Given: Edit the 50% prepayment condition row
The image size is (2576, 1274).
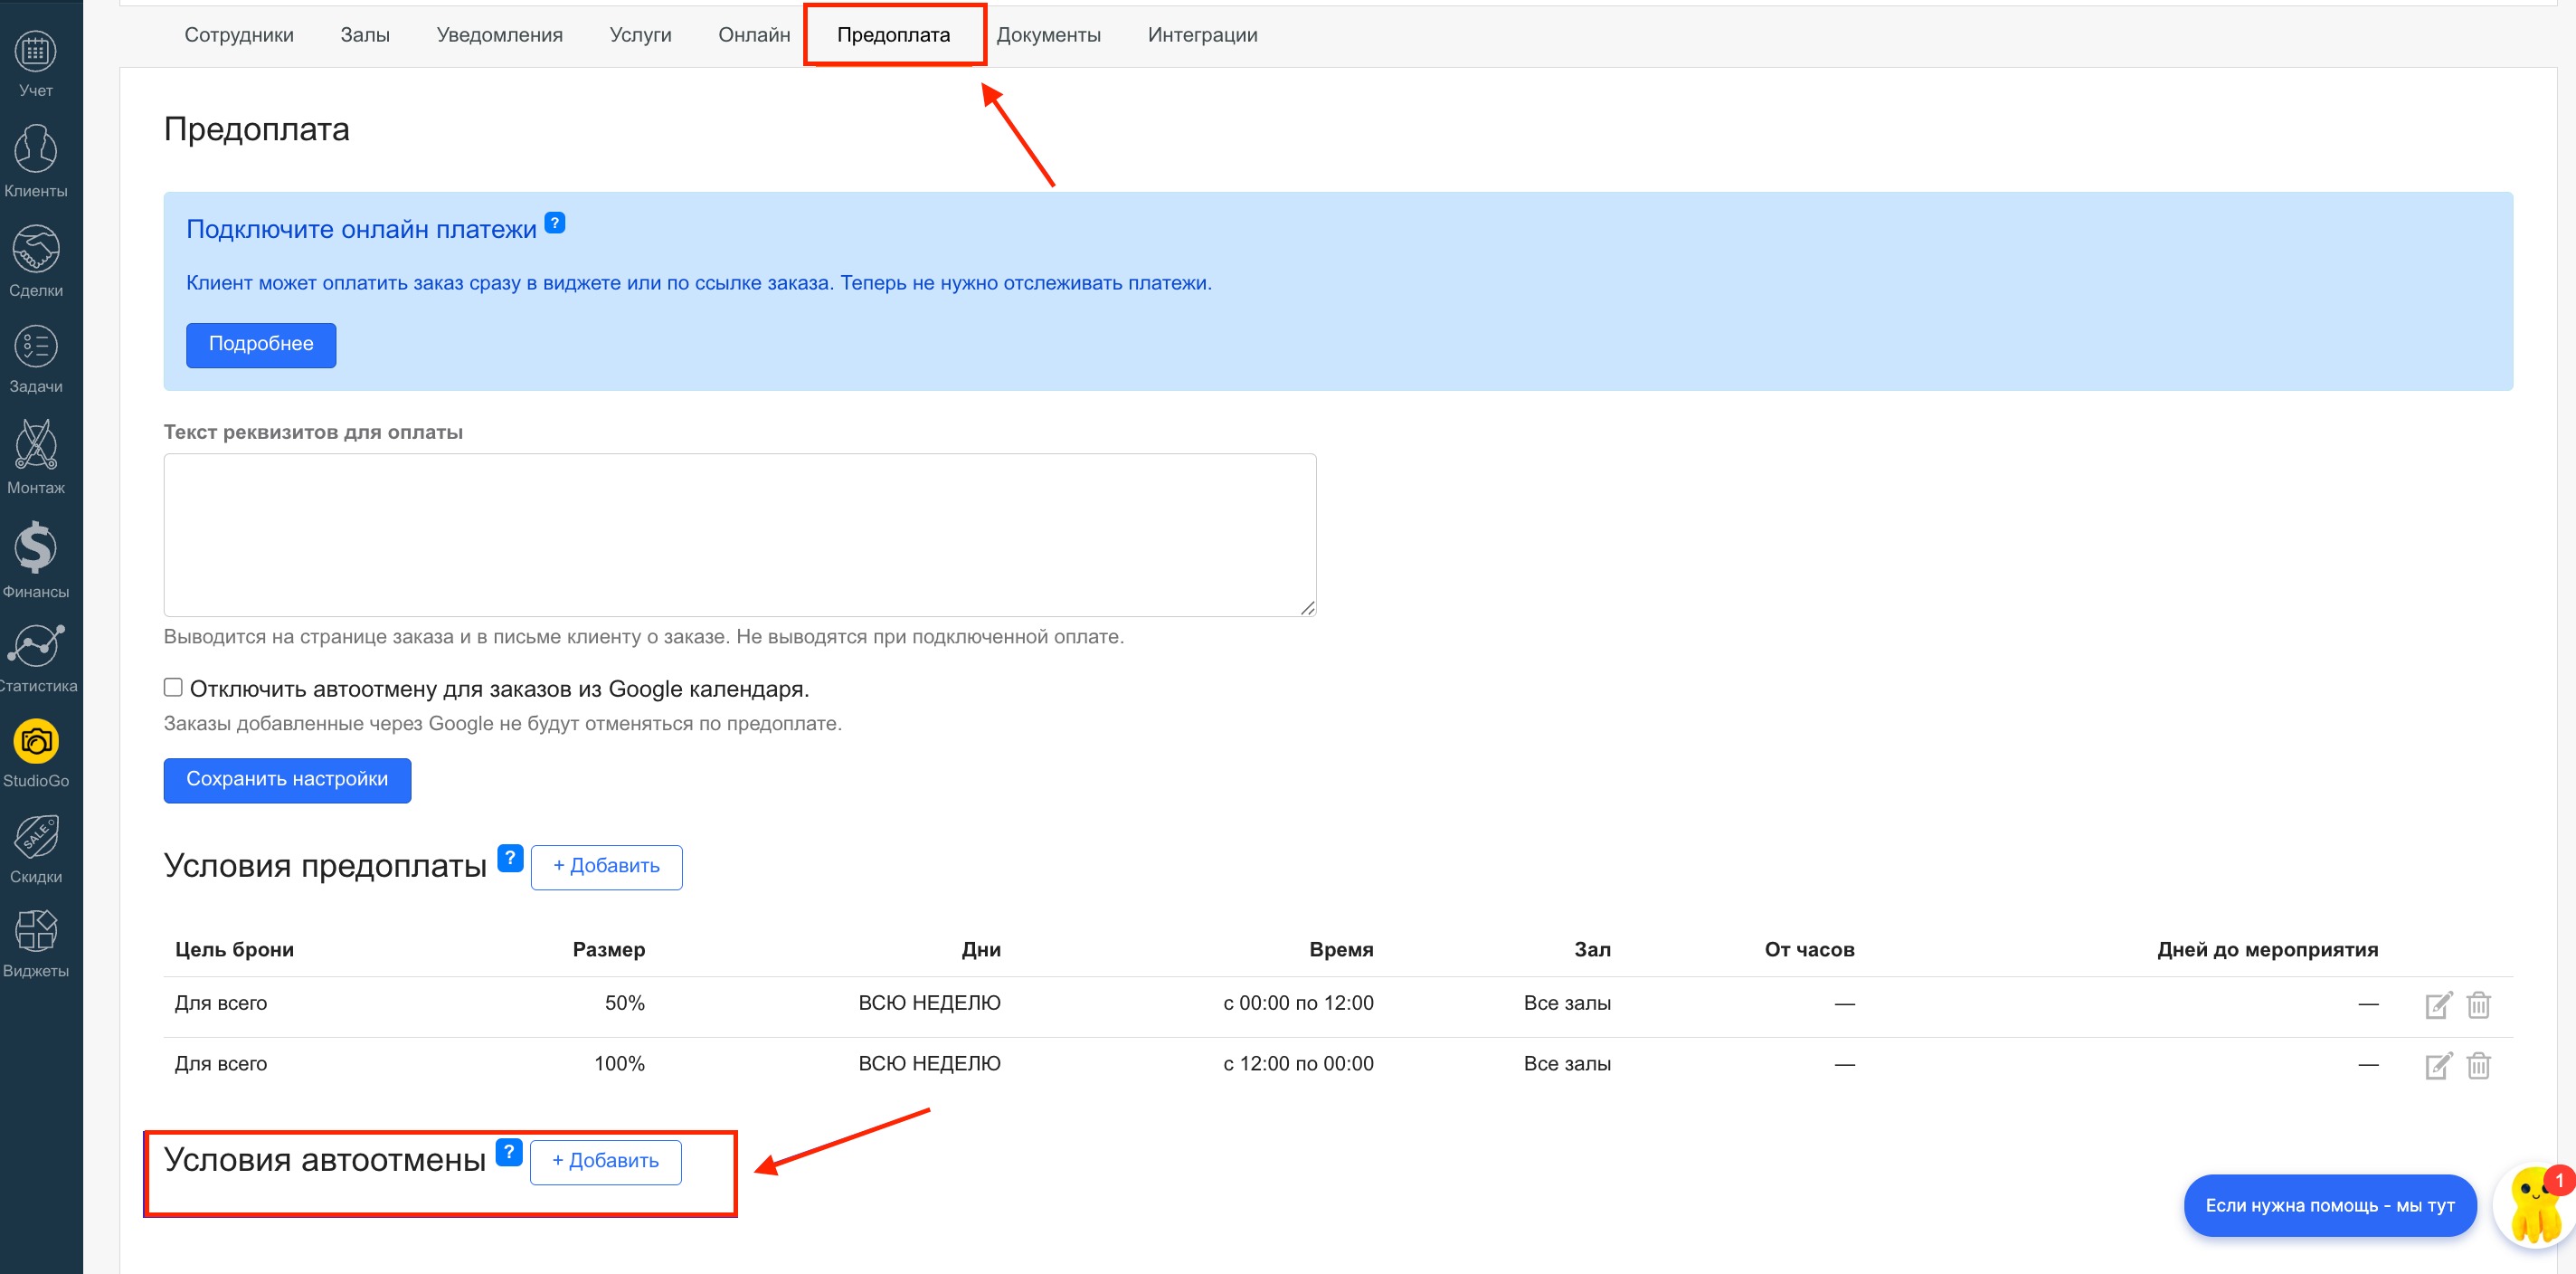Looking at the screenshot, I should pos(2438,1005).
